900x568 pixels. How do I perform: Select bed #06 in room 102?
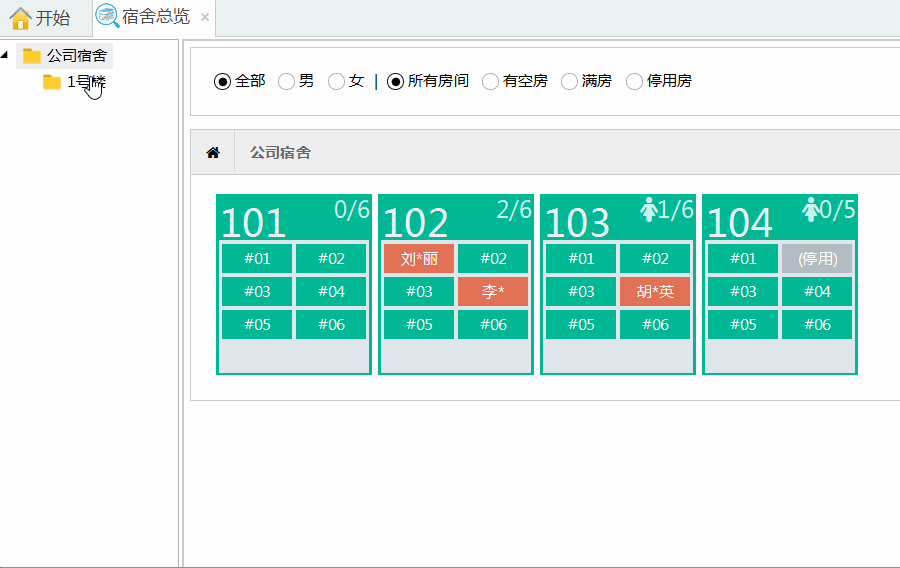493,325
